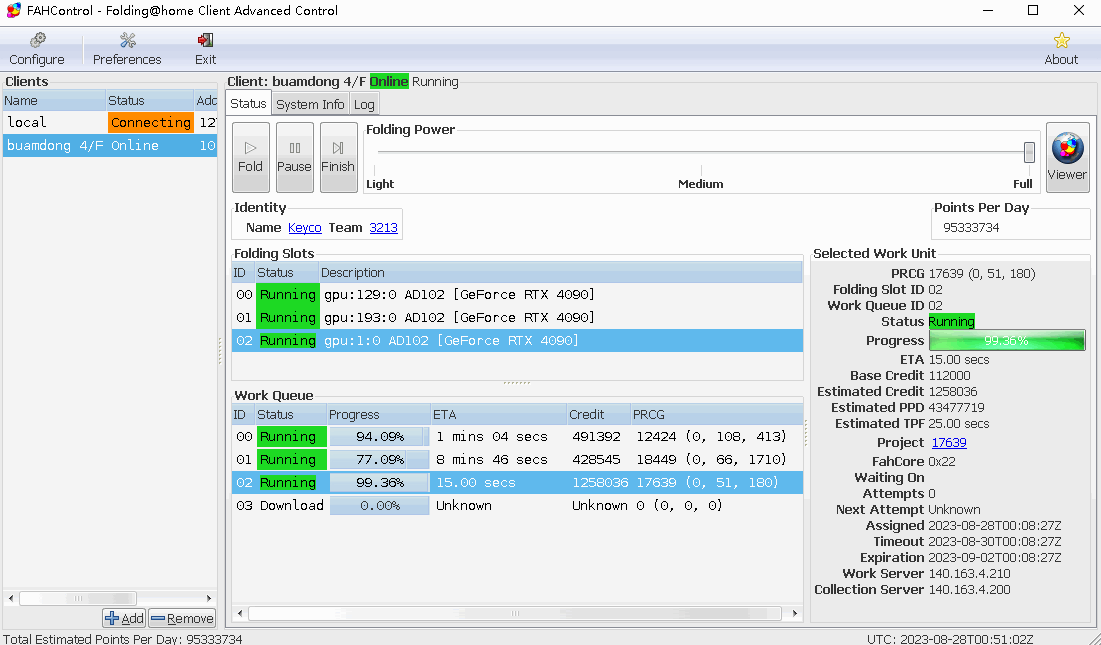Click the Points Per Day value 95333734
1101x645 pixels.
pyautogui.click(x=971, y=227)
